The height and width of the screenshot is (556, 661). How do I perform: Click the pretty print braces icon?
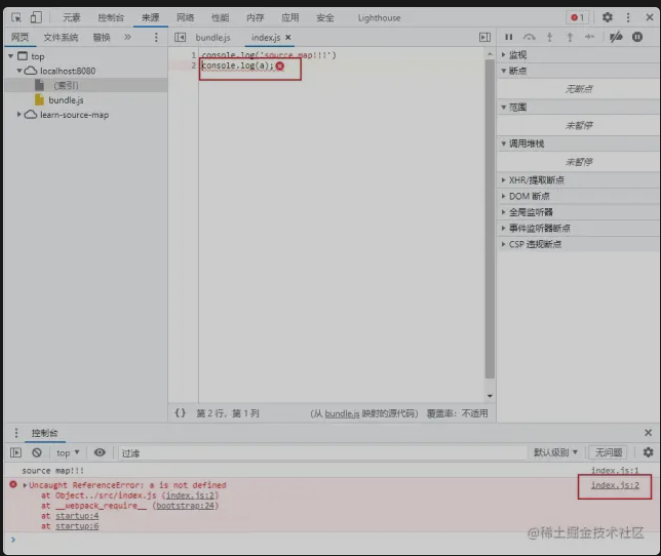tap(180, 413)
